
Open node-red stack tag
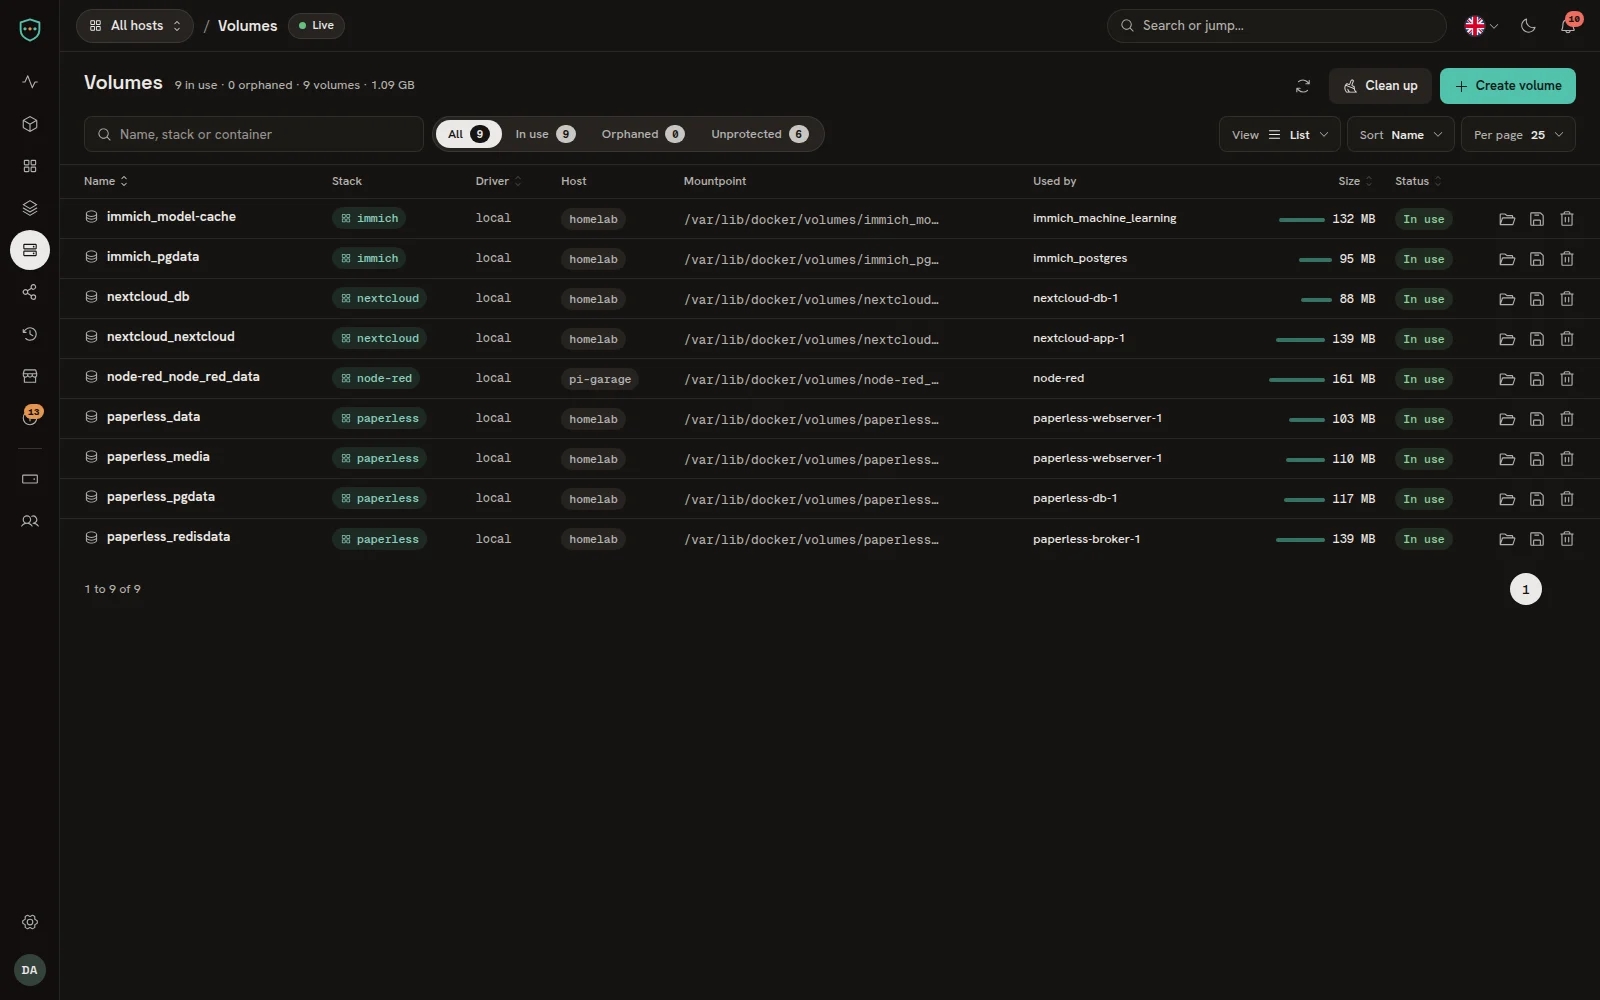[x=376, y=378]
